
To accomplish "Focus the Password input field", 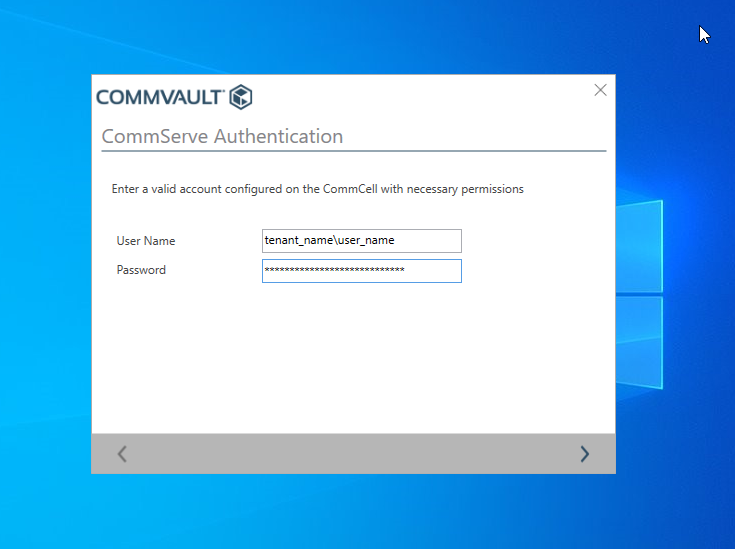I will [361, 271].
